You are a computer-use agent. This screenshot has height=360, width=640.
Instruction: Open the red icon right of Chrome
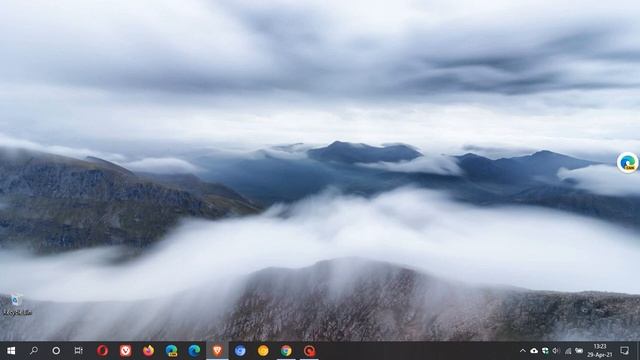point(309,351)
